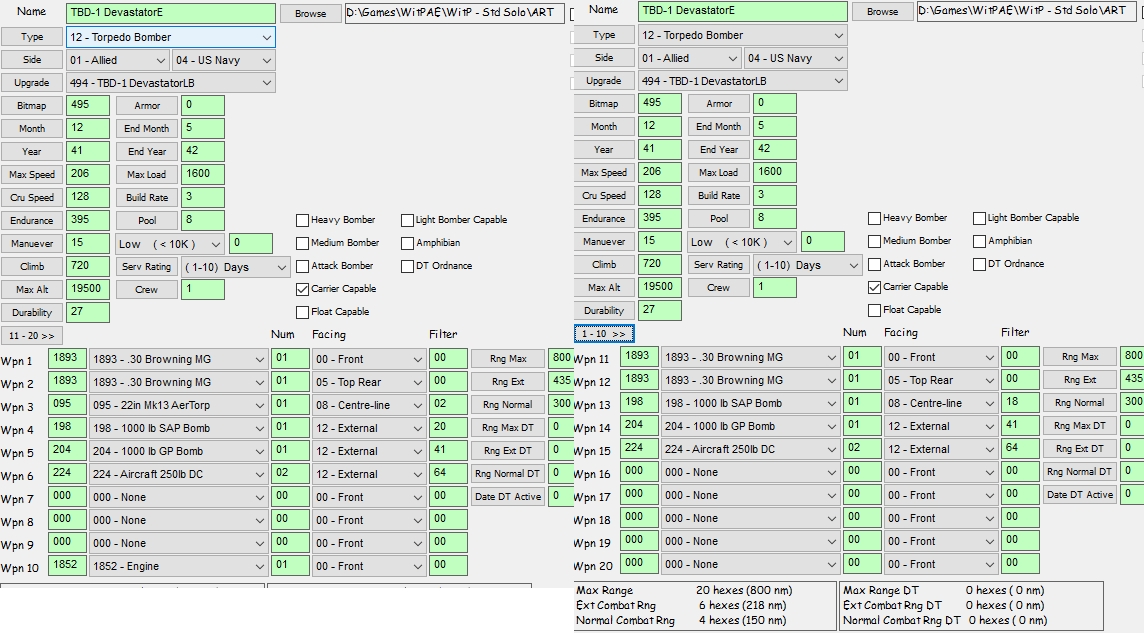Uncheck Carrier Capable in right panel
1144x633 pixels.
(x=874, y=287)
